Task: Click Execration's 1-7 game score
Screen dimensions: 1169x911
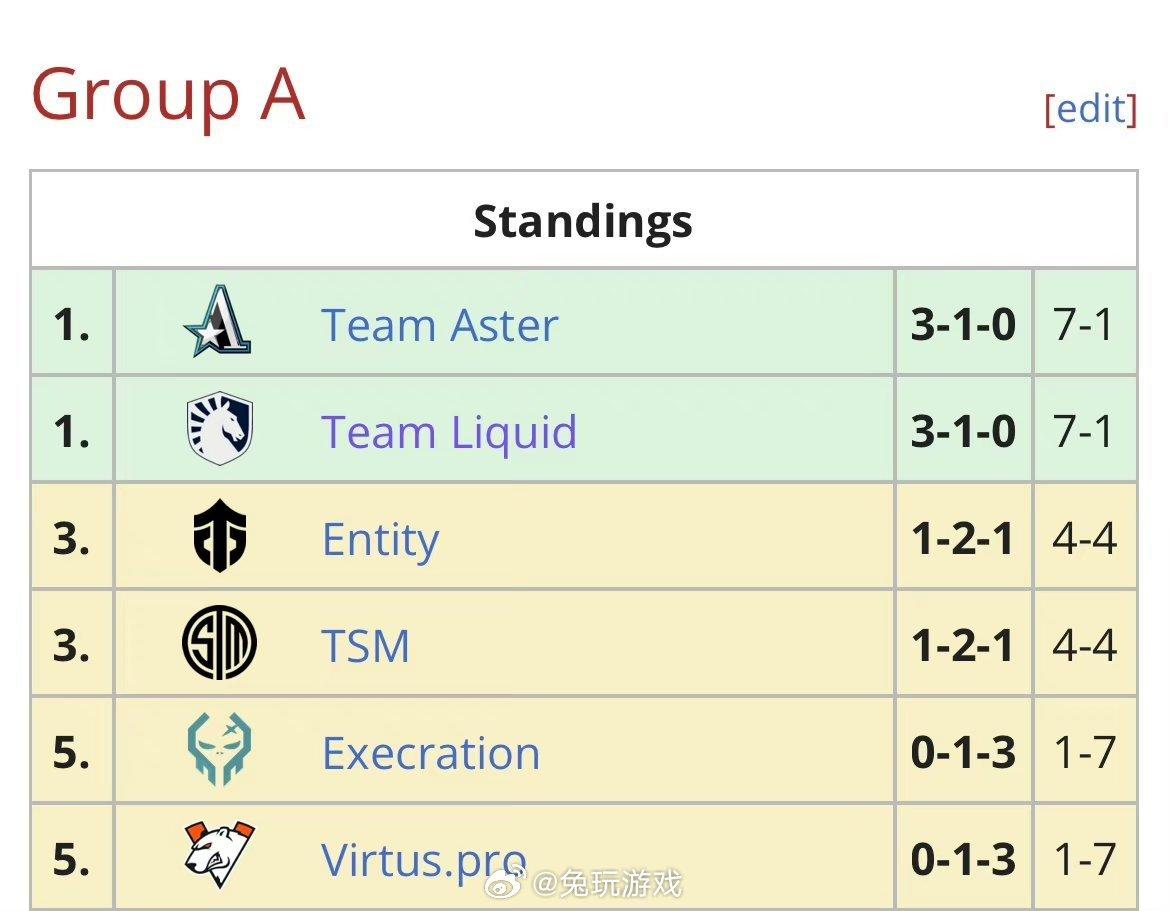Action: [1083, 754]
